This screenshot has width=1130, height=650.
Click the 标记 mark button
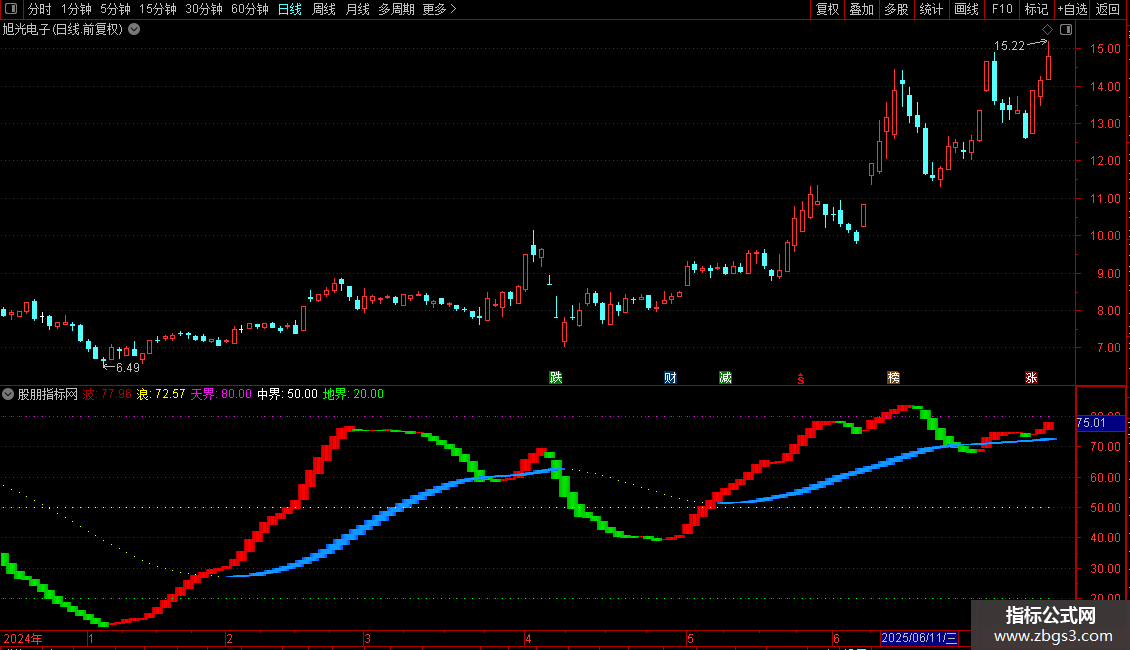coord(1036,9)
